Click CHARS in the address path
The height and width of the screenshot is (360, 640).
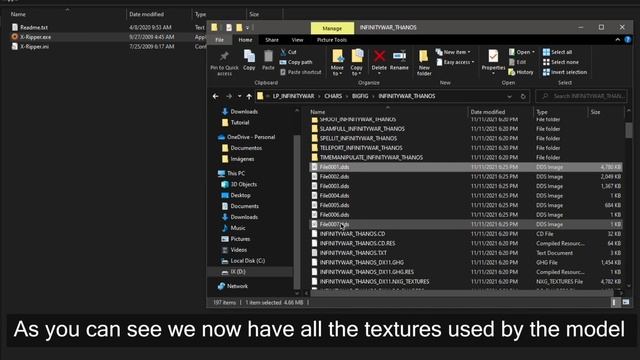coord(333,96)
